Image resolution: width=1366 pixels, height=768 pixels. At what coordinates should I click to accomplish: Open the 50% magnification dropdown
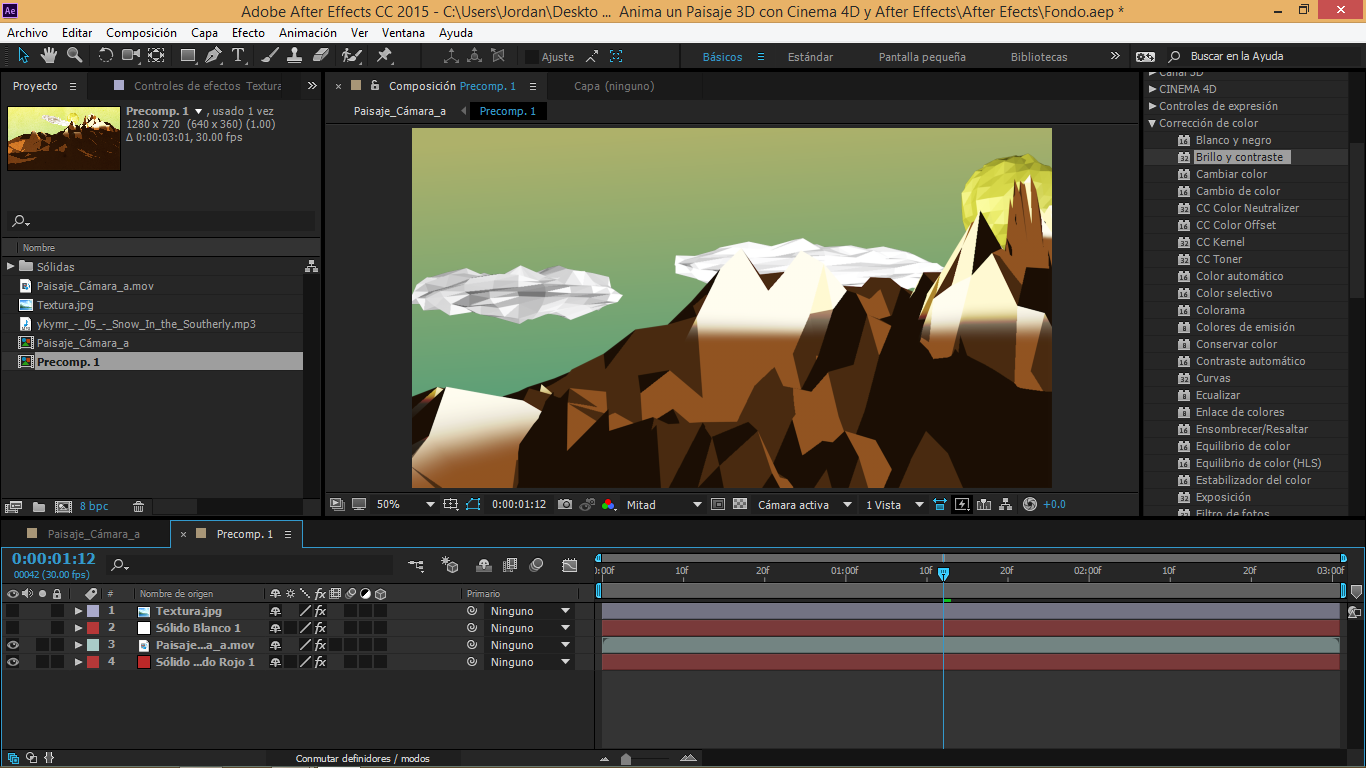click(405, 505)
